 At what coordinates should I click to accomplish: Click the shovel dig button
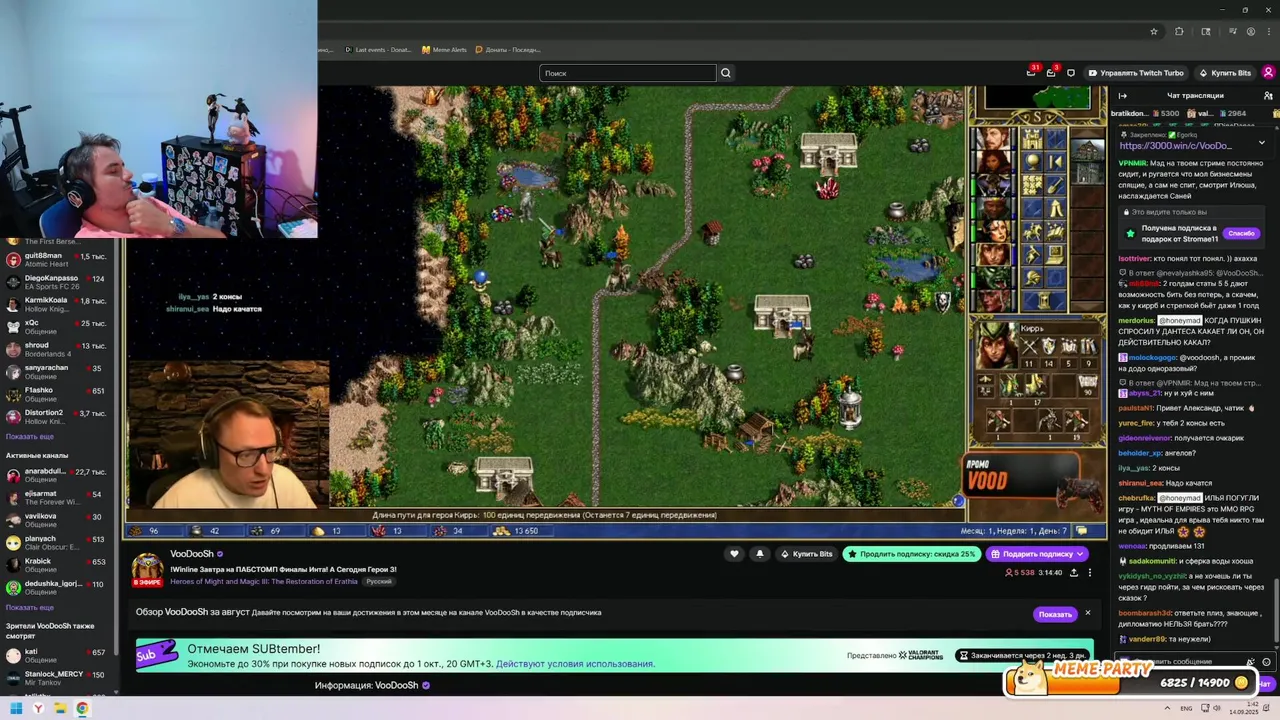pos(1056,185)
